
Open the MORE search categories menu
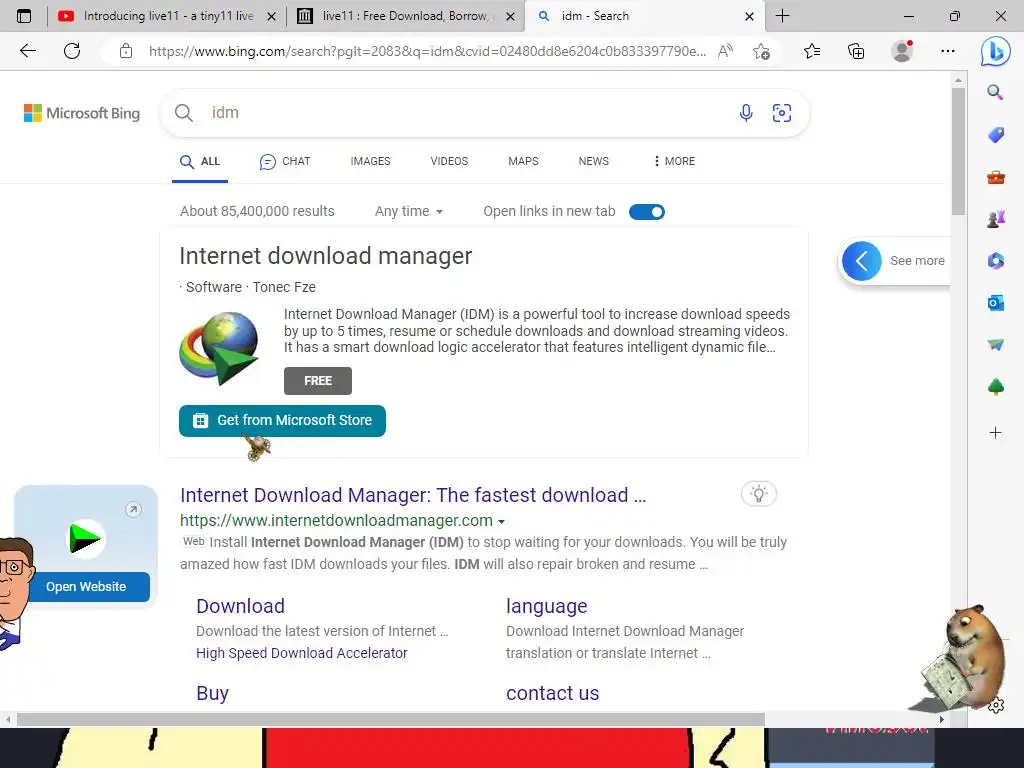point(674,161)
